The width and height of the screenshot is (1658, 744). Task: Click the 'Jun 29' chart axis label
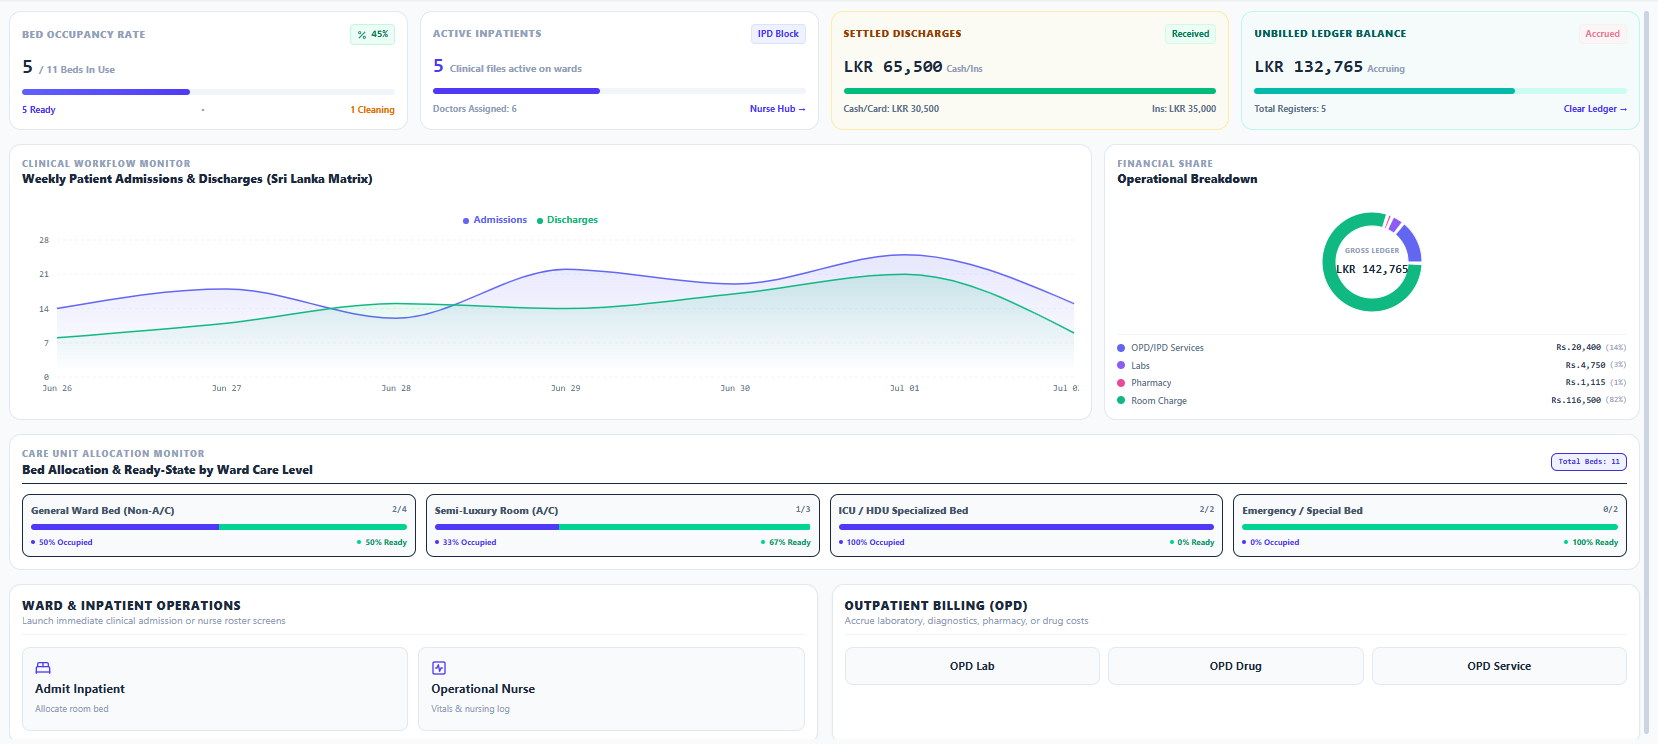pos(566,388)
